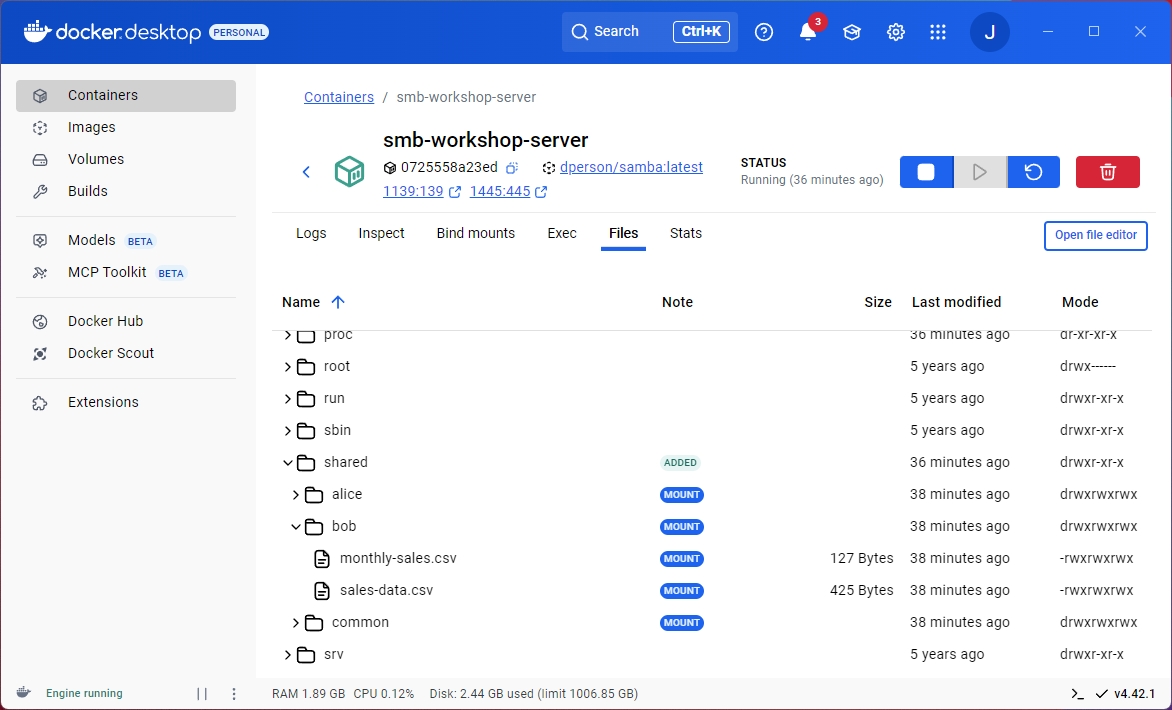Toggle sort order on Name column

pos(337,302)
